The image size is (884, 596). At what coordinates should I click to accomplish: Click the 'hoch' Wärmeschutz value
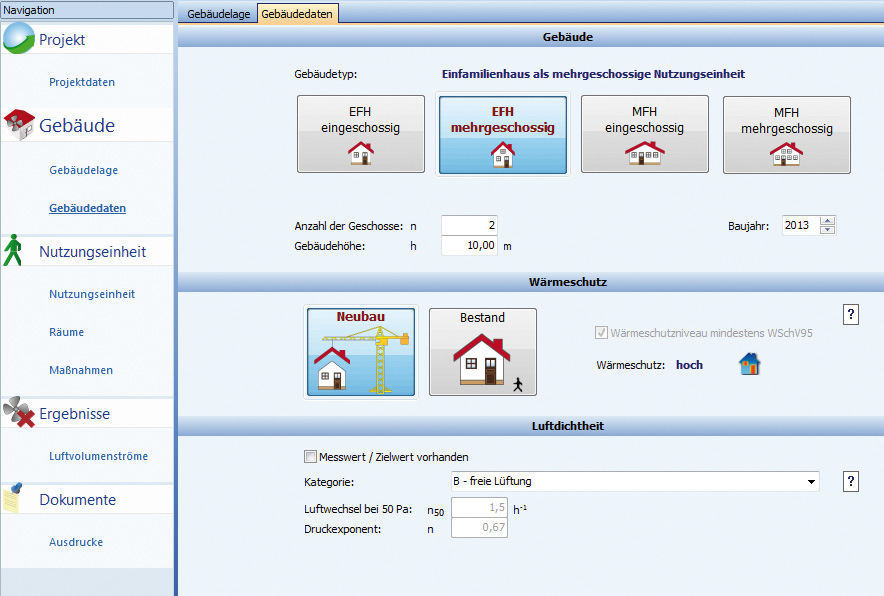pyautogui.click(x=689, y=365)
